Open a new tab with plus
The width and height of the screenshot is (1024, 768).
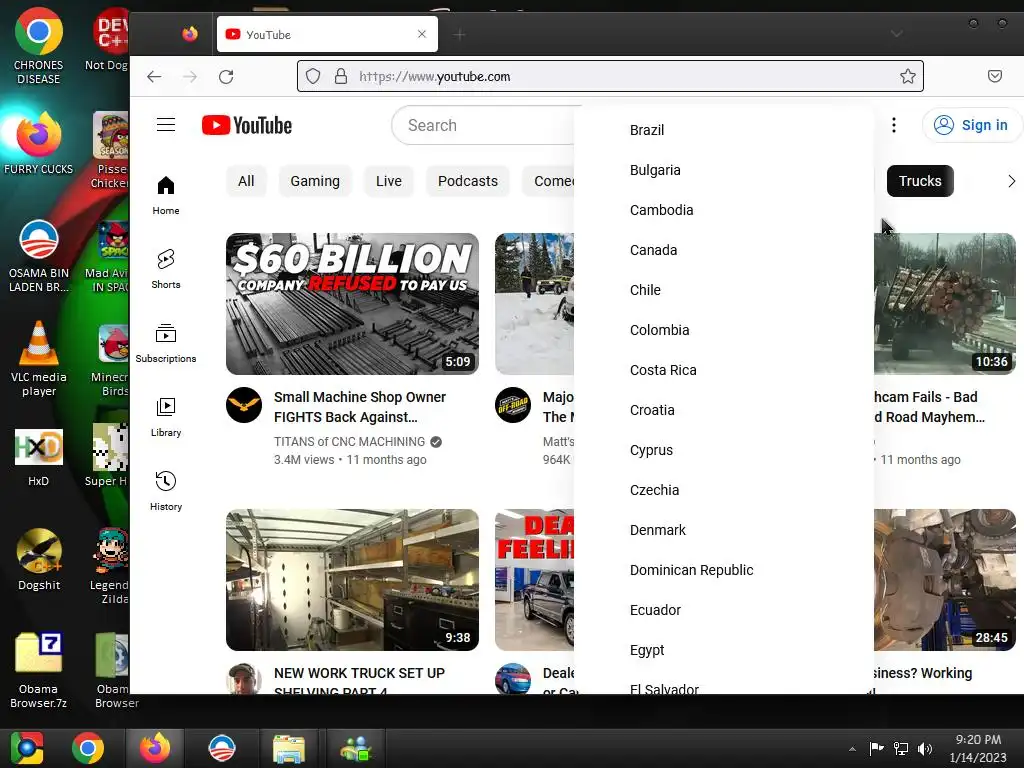459,35
